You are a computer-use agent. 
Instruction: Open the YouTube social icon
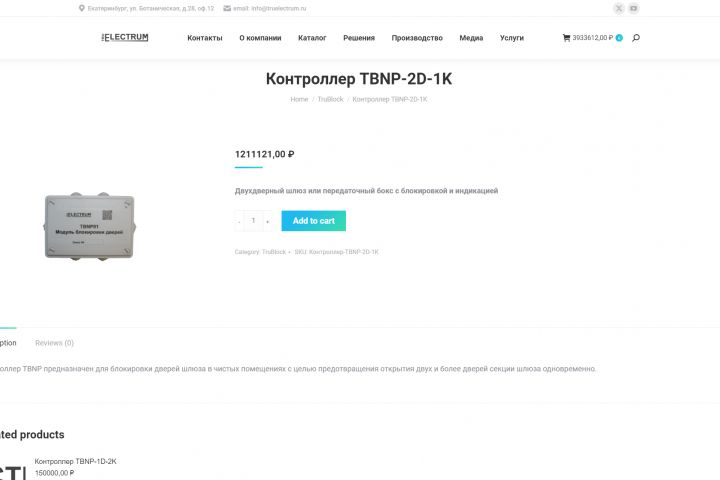(634, 8)
